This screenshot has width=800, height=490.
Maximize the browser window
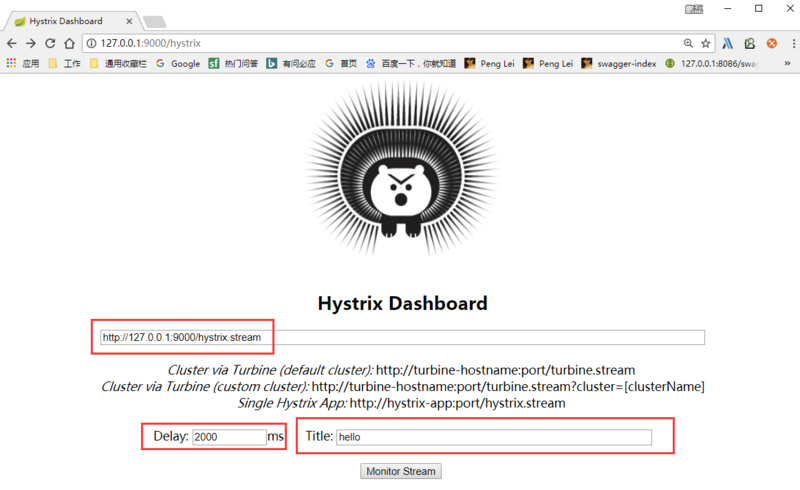759,9
